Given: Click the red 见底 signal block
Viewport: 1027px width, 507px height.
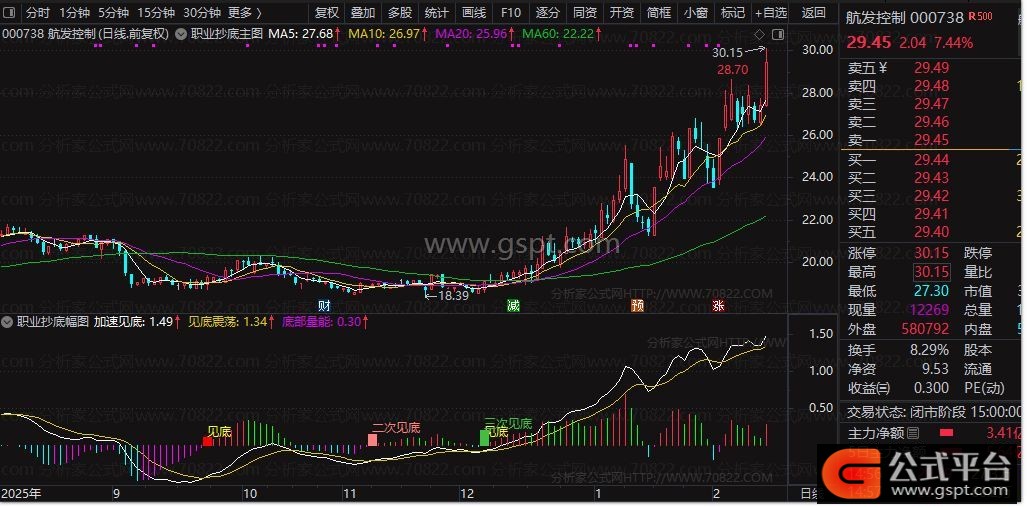Looking at the screenshot, I should (208, 441).
